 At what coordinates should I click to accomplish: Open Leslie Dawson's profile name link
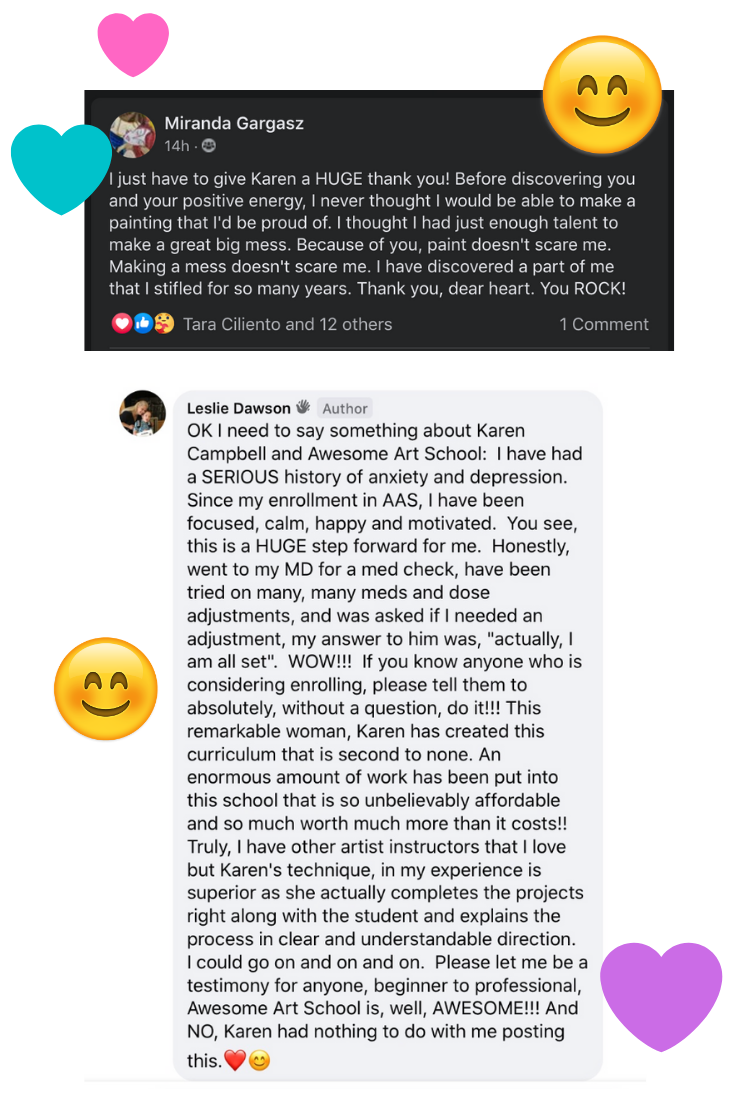tap(239, 408)
